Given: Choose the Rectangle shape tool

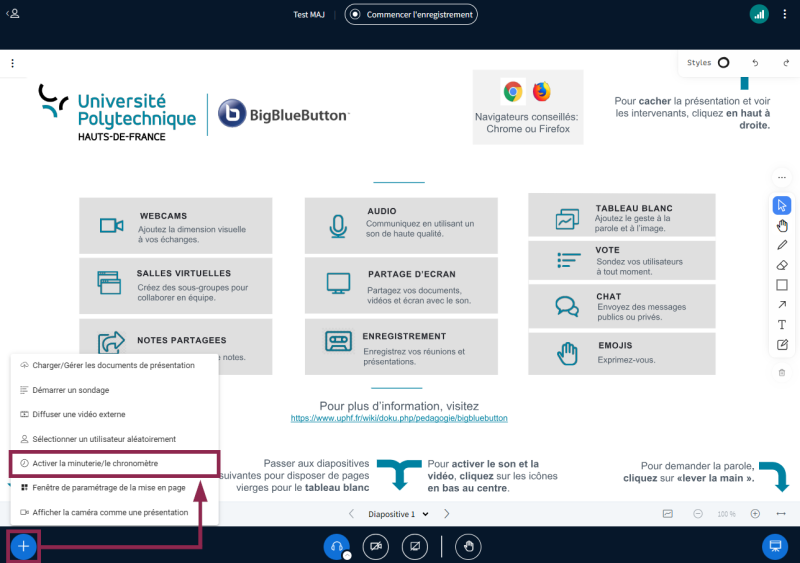Looking at the screenshot, I should [x=782, y=285].
